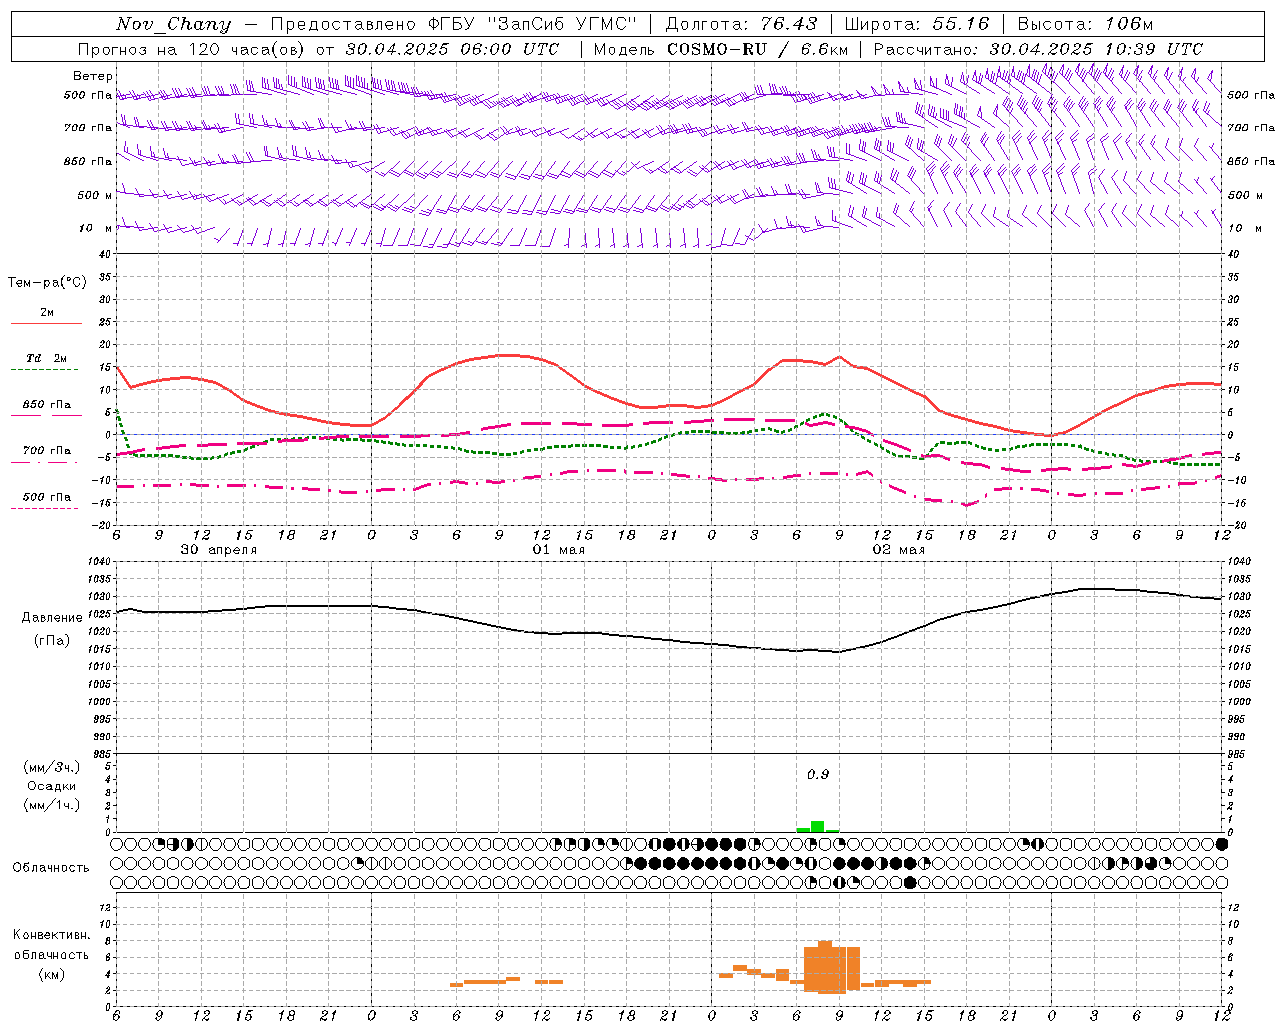1280x1024 pixels.
Task: Click the solid red line sample under '2м'
Action: pos(47,324)
